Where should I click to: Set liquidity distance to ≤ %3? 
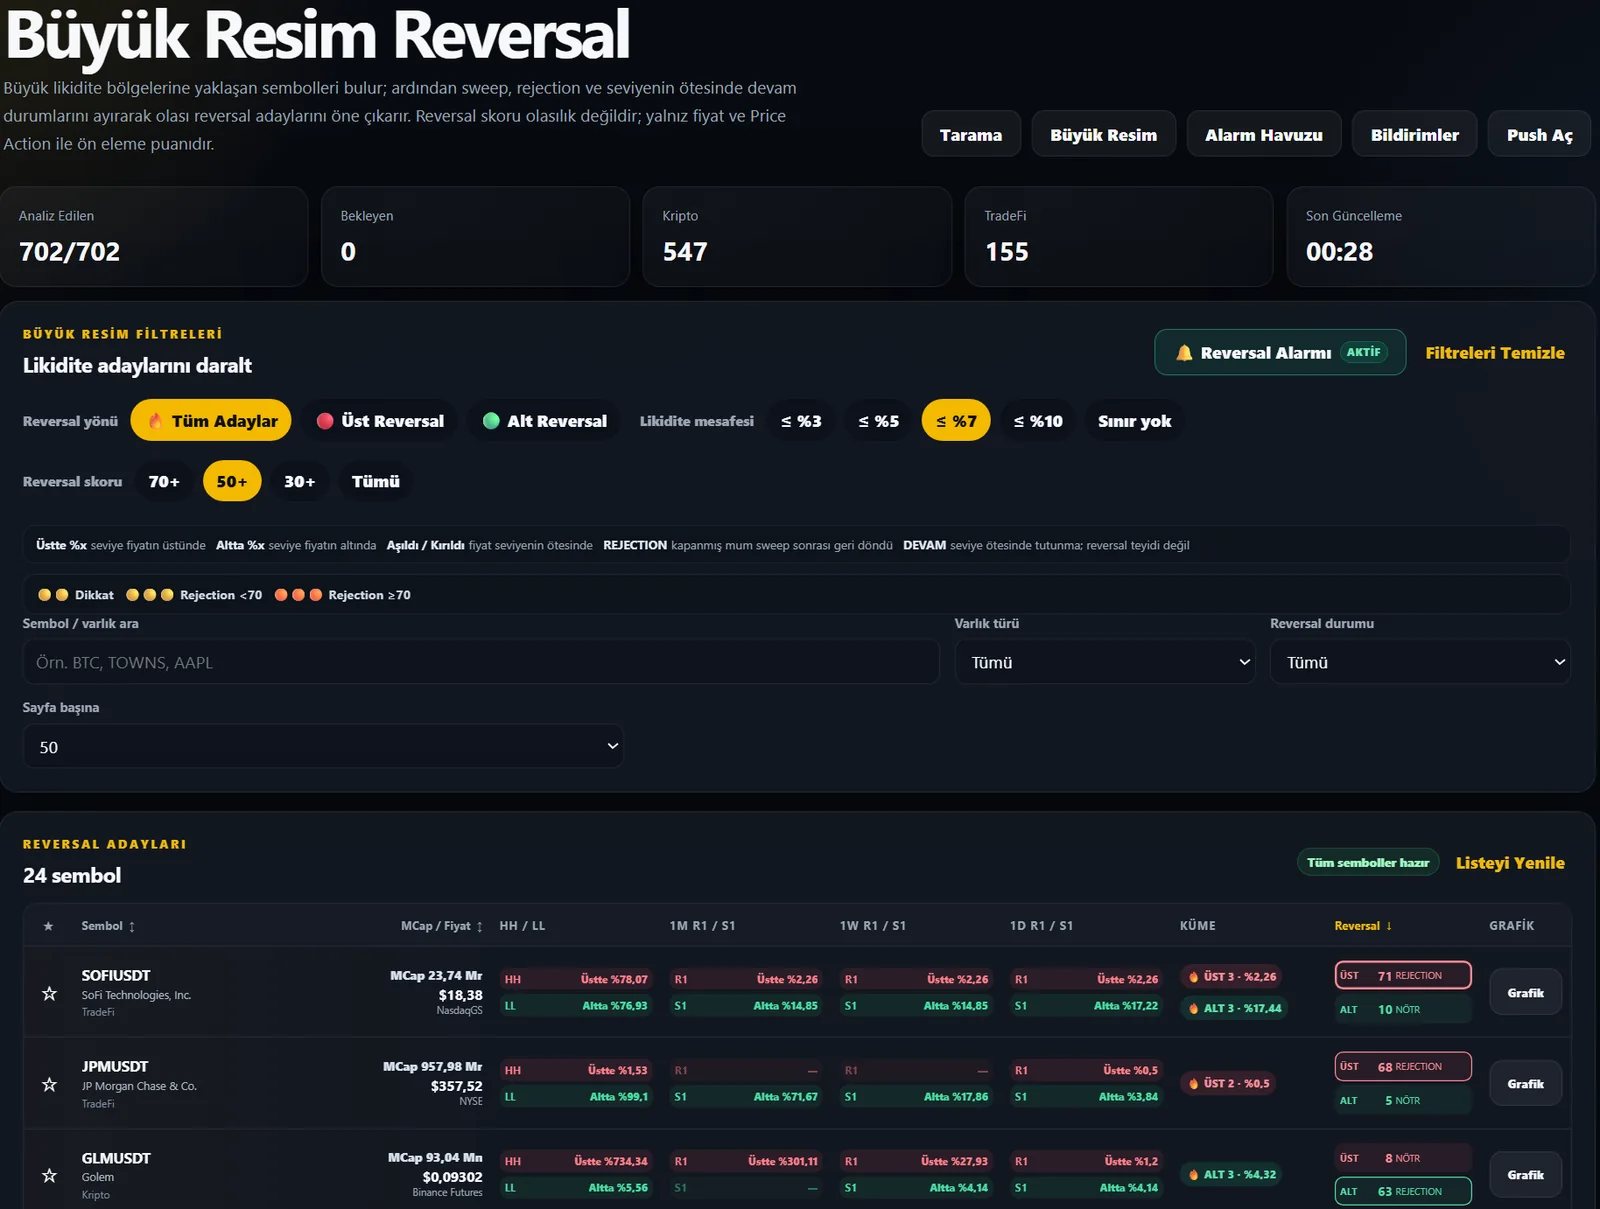tap(801, 421)
